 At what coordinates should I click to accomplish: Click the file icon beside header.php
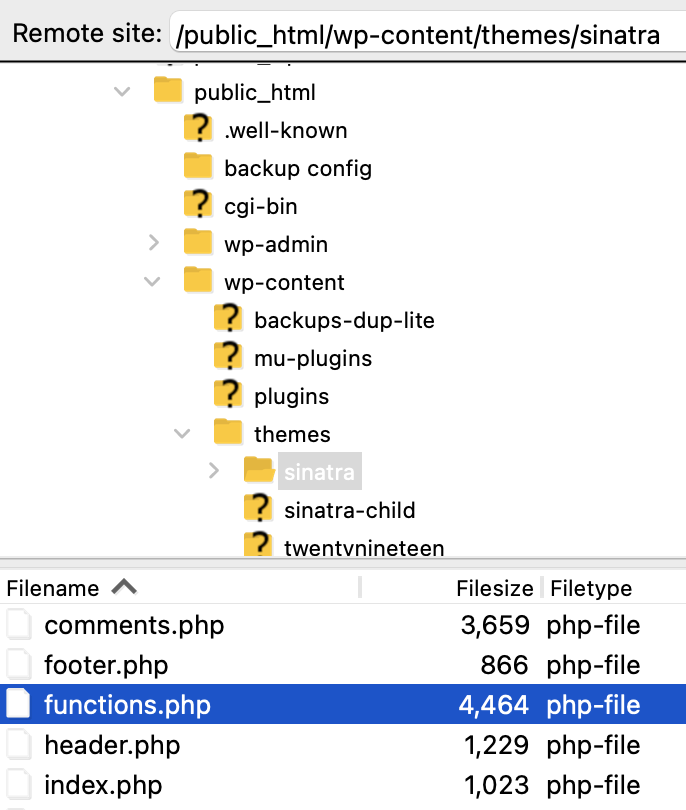(18, 744)
